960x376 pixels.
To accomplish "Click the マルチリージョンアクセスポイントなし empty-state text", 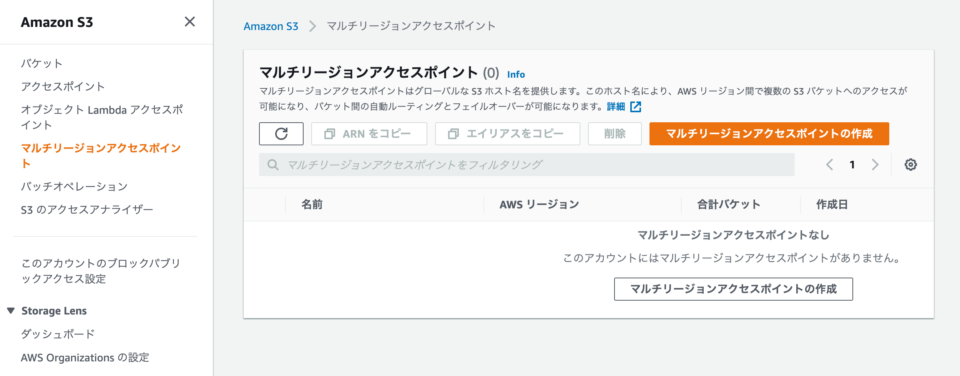I will pos(733,235).
